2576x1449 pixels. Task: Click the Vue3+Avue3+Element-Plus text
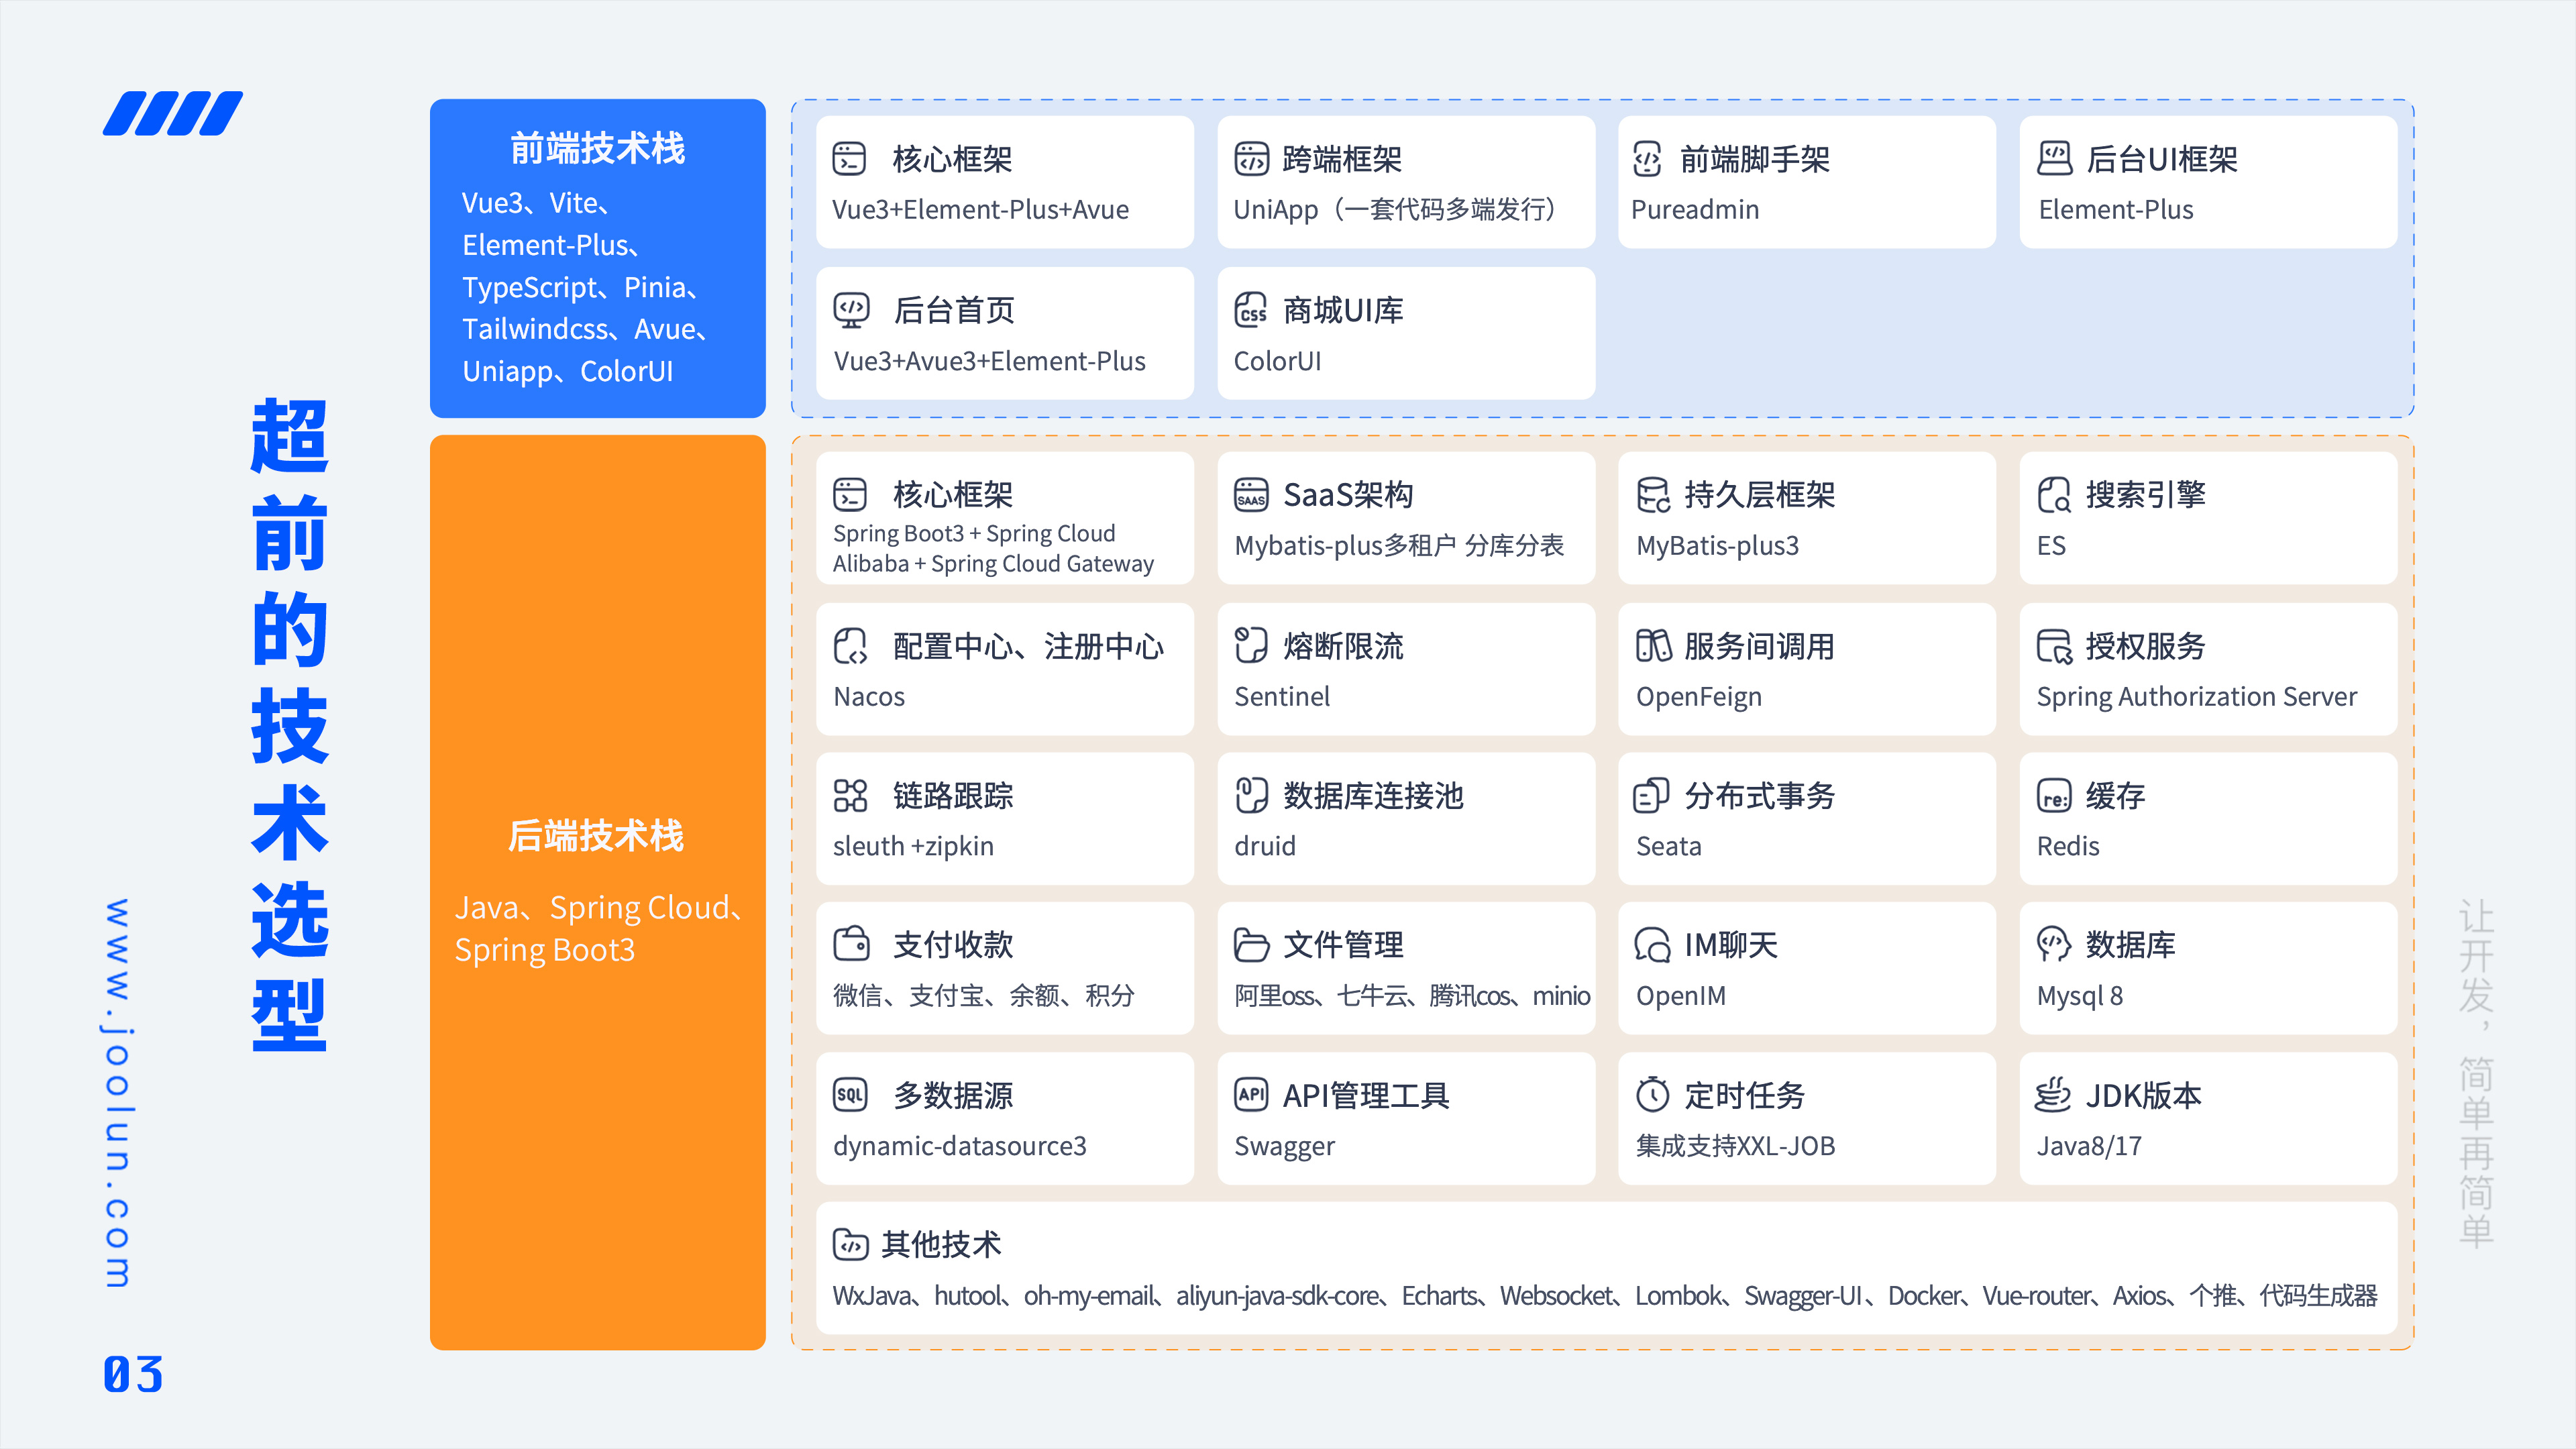[x=990, y=361]
